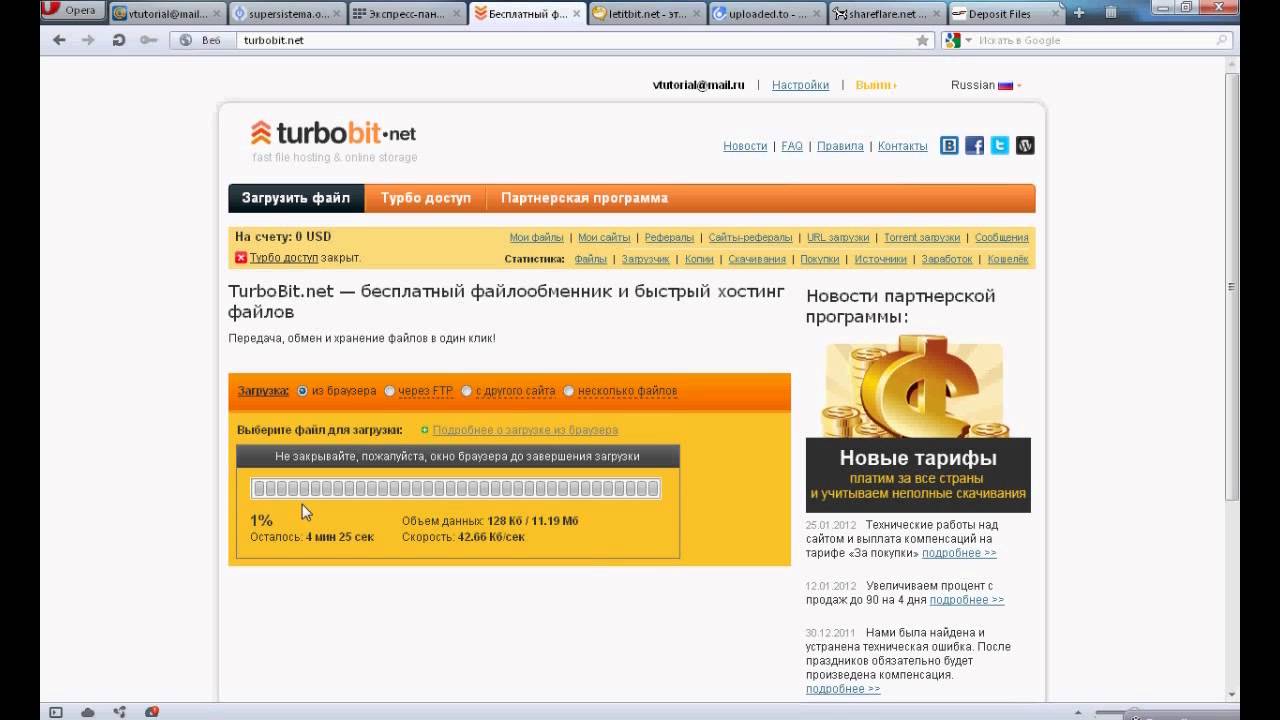Open the Russian language dropdown
Image resolution: width=1280 pixels, height=720 pixels.
coord(985,85)
